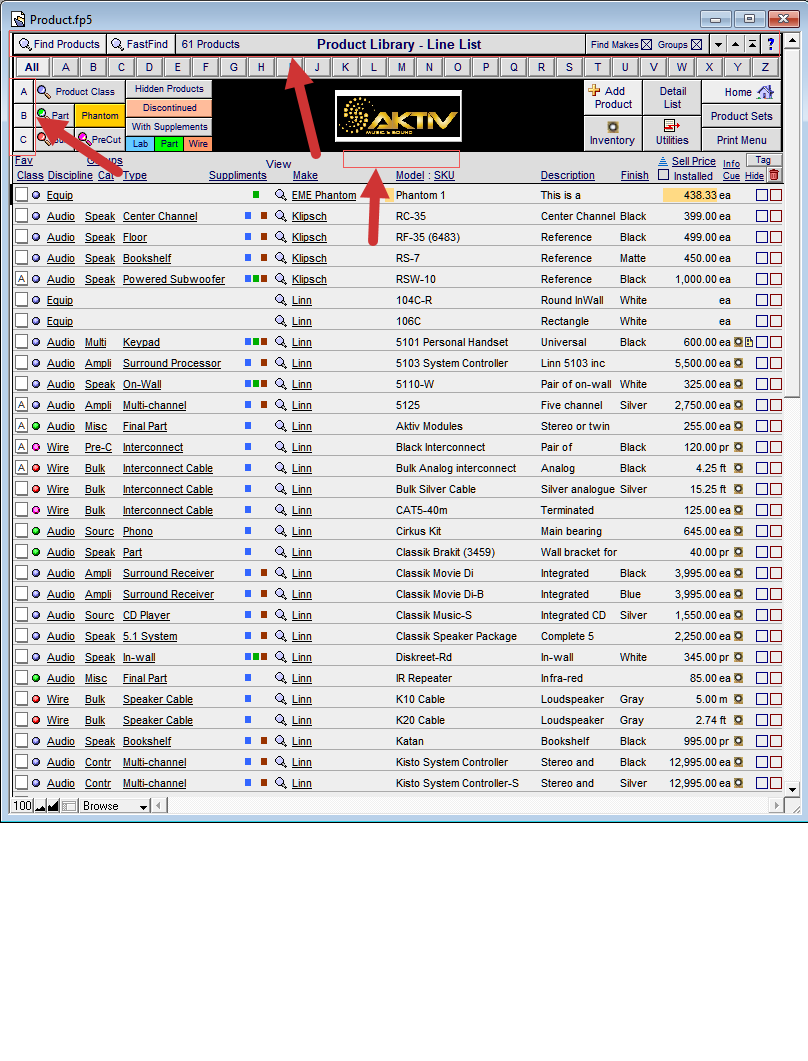Click the zoom level 100 box

click(22, 806)
